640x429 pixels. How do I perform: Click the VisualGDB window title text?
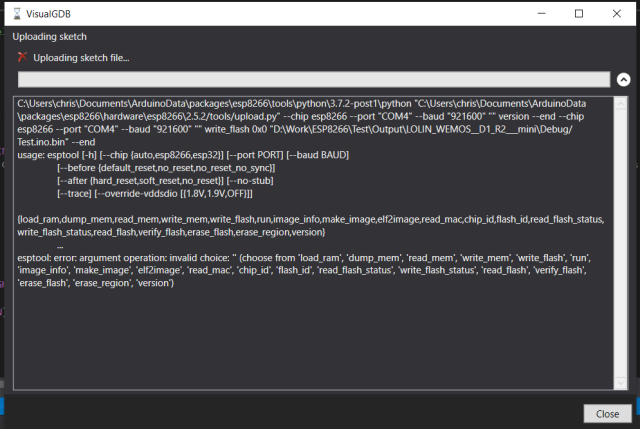coord(48,14)
